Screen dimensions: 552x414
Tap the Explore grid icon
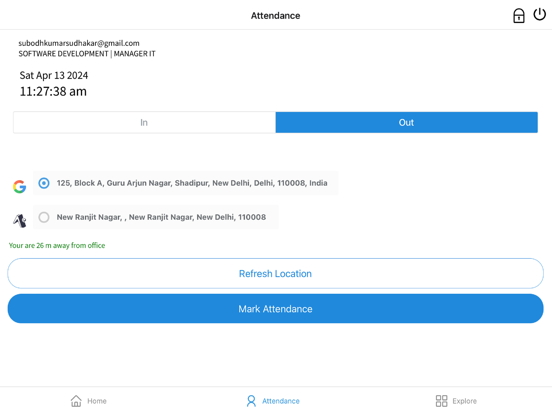click(x=441, y=401)
